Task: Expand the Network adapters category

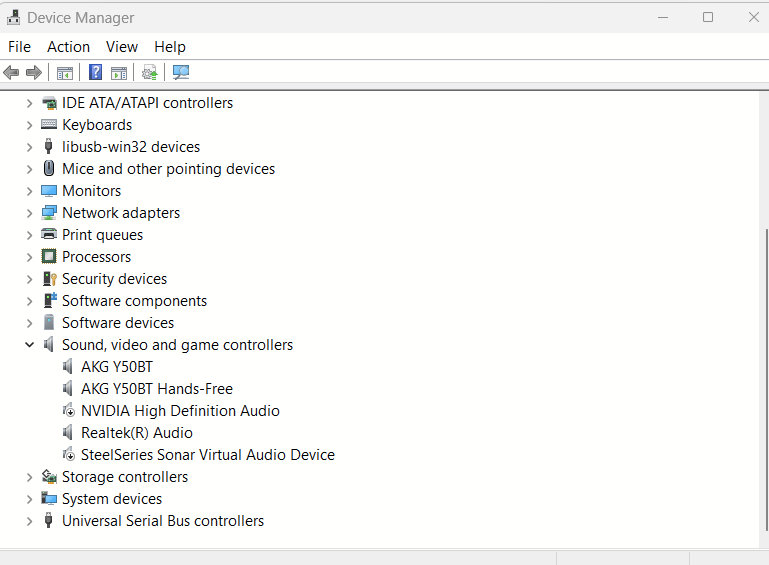Action: tap(29, 213)
